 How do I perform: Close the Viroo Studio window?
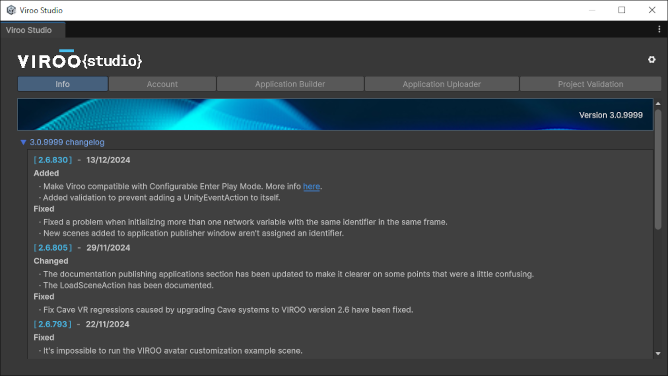tap(652, 10)
